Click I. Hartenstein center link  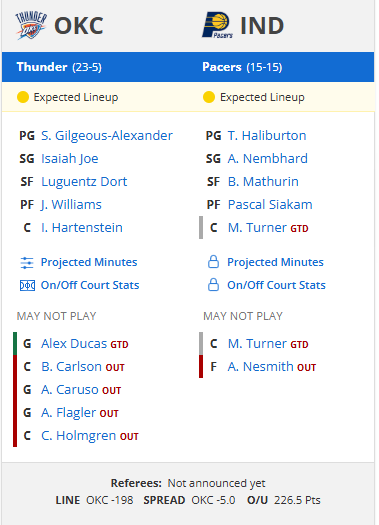(82, 228)
